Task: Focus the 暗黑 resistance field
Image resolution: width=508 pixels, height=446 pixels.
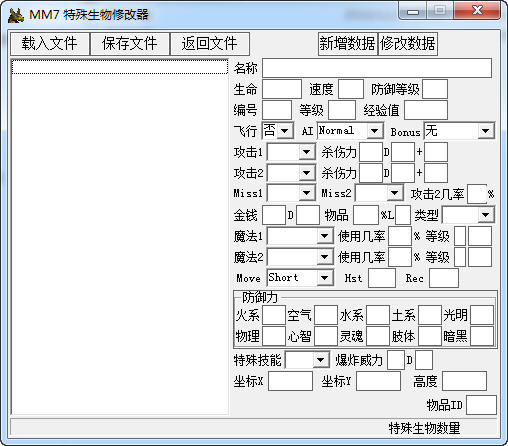Action: [482, 336]
